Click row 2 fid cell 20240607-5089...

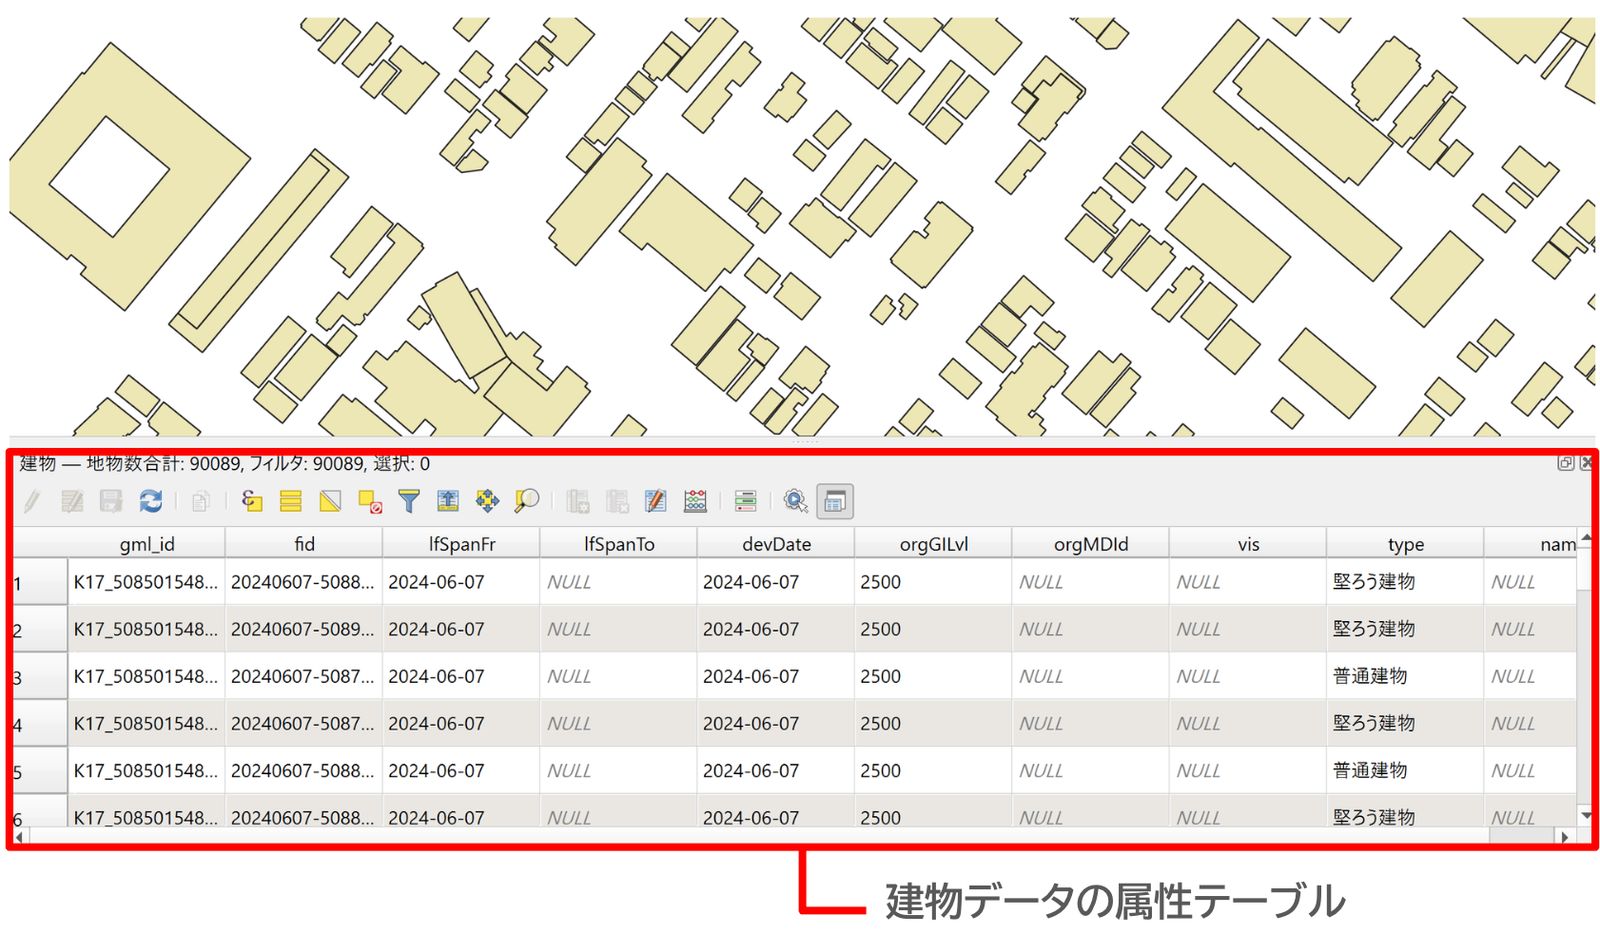pyautogui.click(x=304, y=629)
